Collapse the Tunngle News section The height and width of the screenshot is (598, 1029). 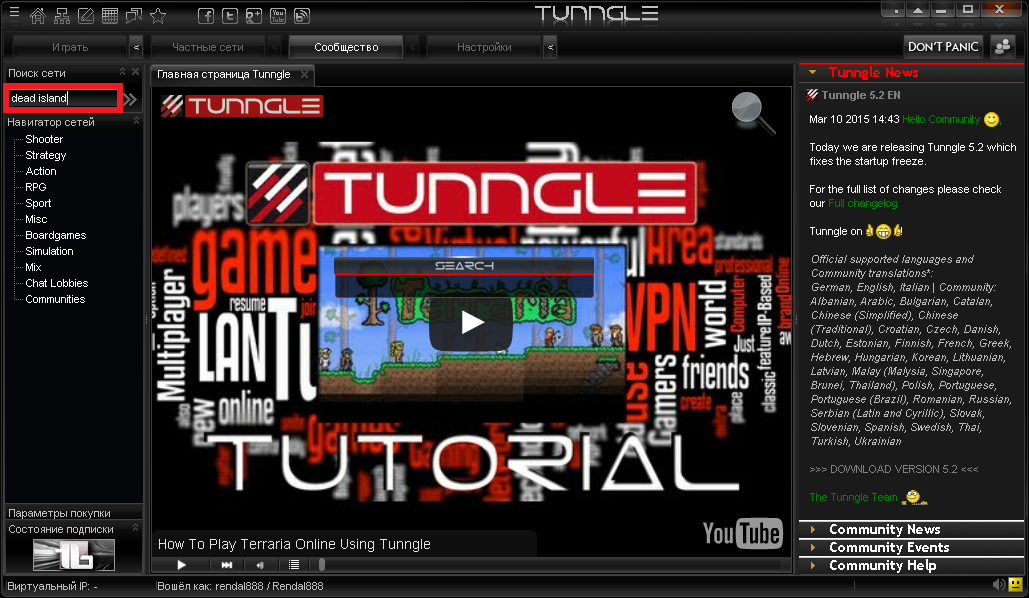click(x=812, y=72)
